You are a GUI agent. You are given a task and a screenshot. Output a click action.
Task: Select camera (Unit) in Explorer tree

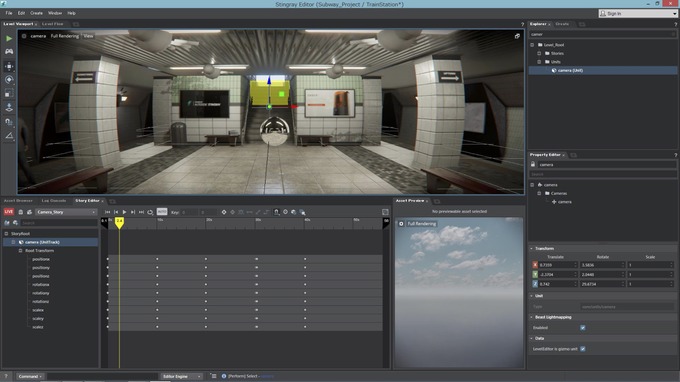tap(603, 70)
